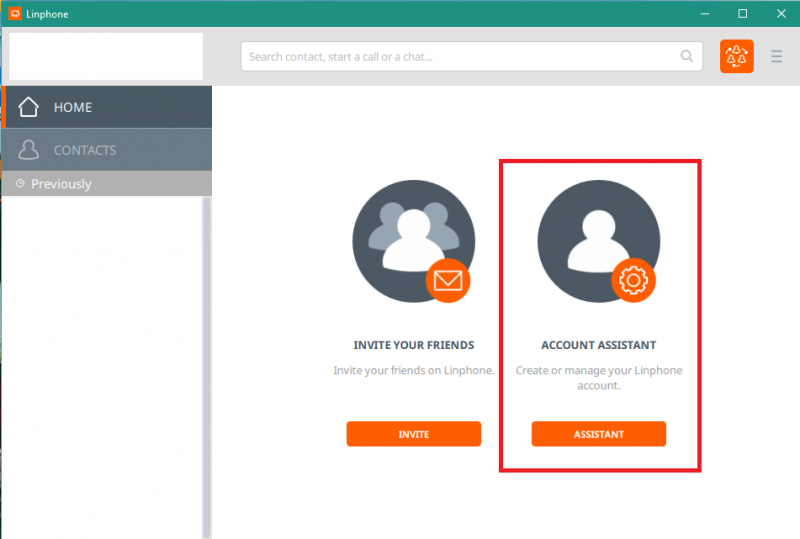Open the conference manager orange icon
This screenshot has height=539, width=800.
(x=736, y=56)
